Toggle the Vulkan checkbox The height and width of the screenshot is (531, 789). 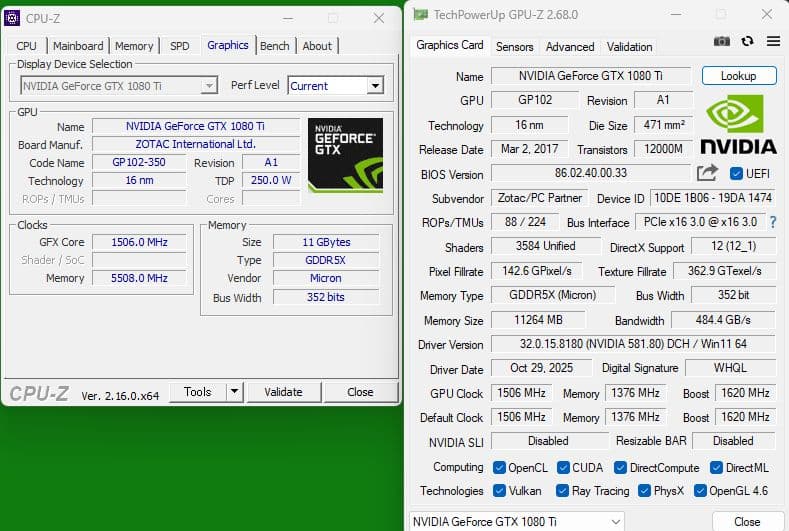[x=499, y=490]
